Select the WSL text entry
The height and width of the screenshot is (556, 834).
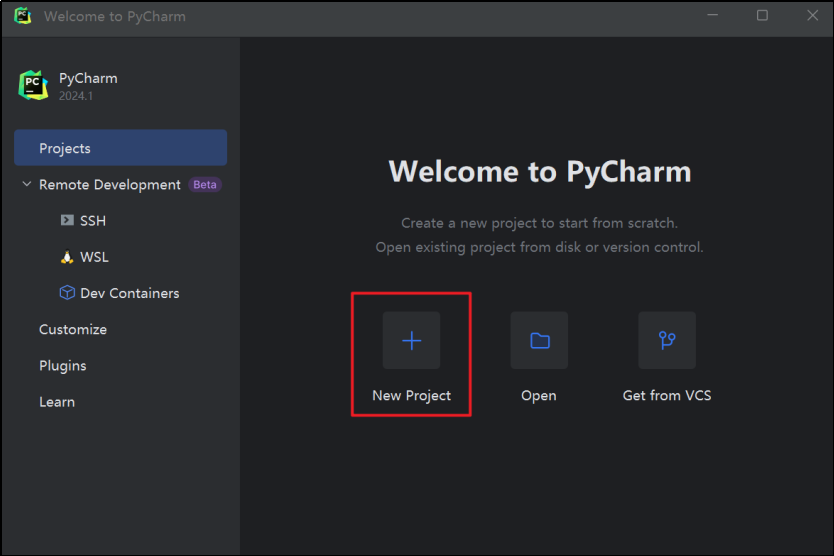tap(95, 257)
